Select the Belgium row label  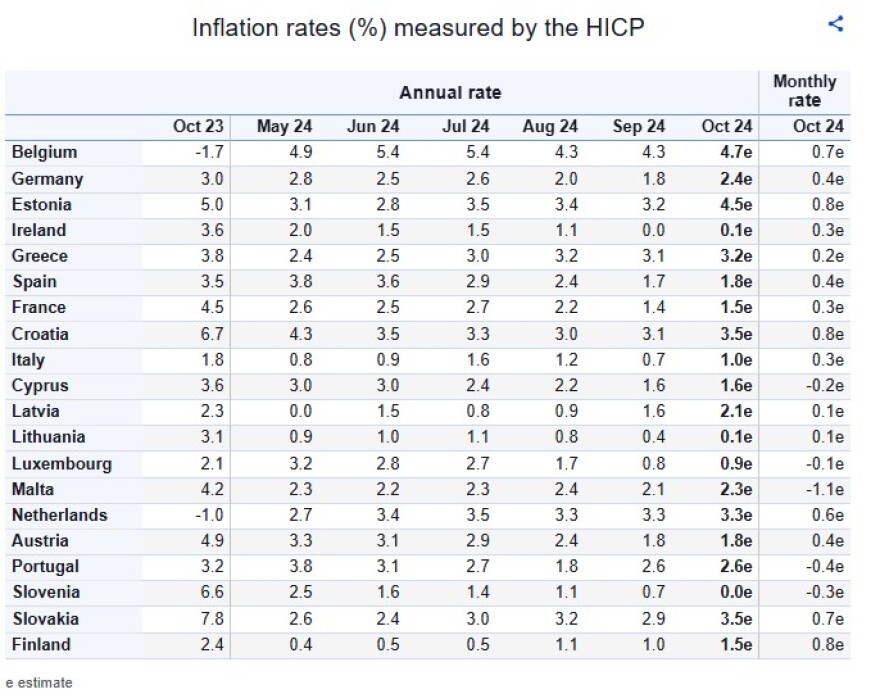pyautogui.click(x=44, y=153)
